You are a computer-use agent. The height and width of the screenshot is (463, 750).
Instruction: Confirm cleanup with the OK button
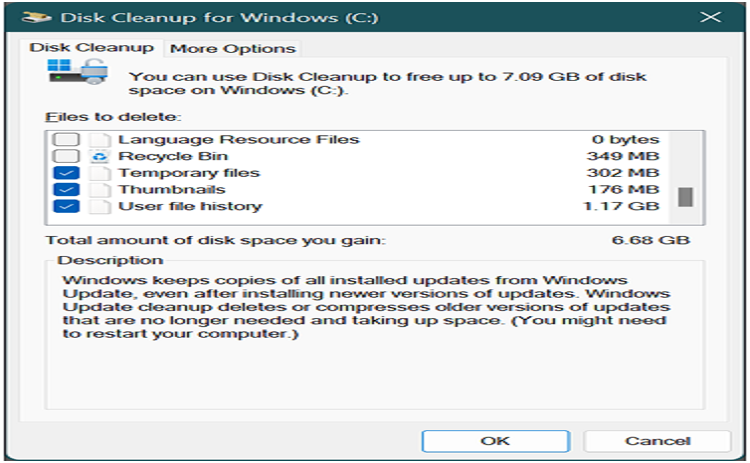tap(496, 441)
